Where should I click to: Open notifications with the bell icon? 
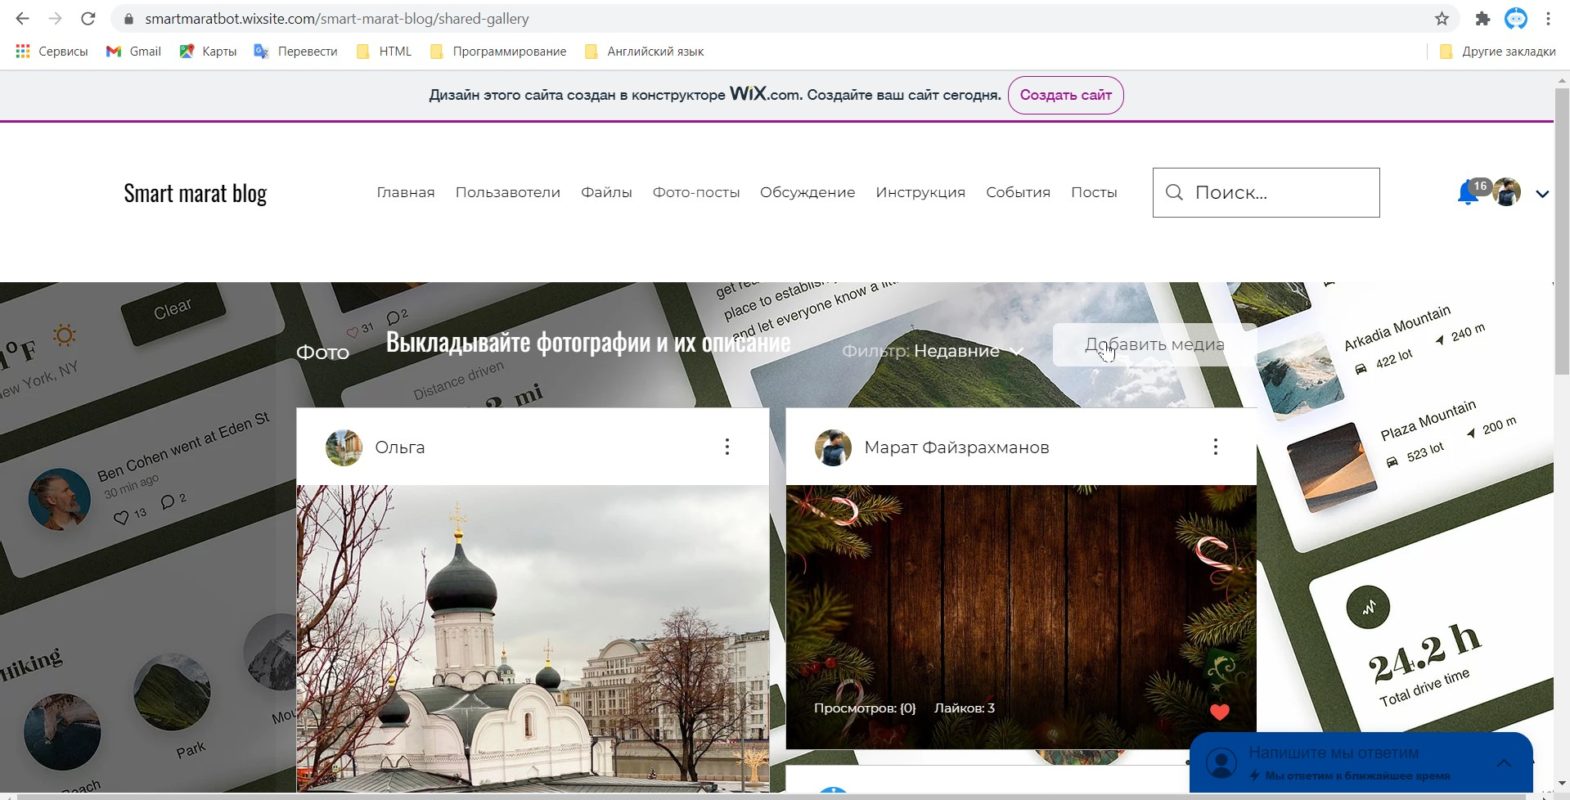click(1467, 192)
